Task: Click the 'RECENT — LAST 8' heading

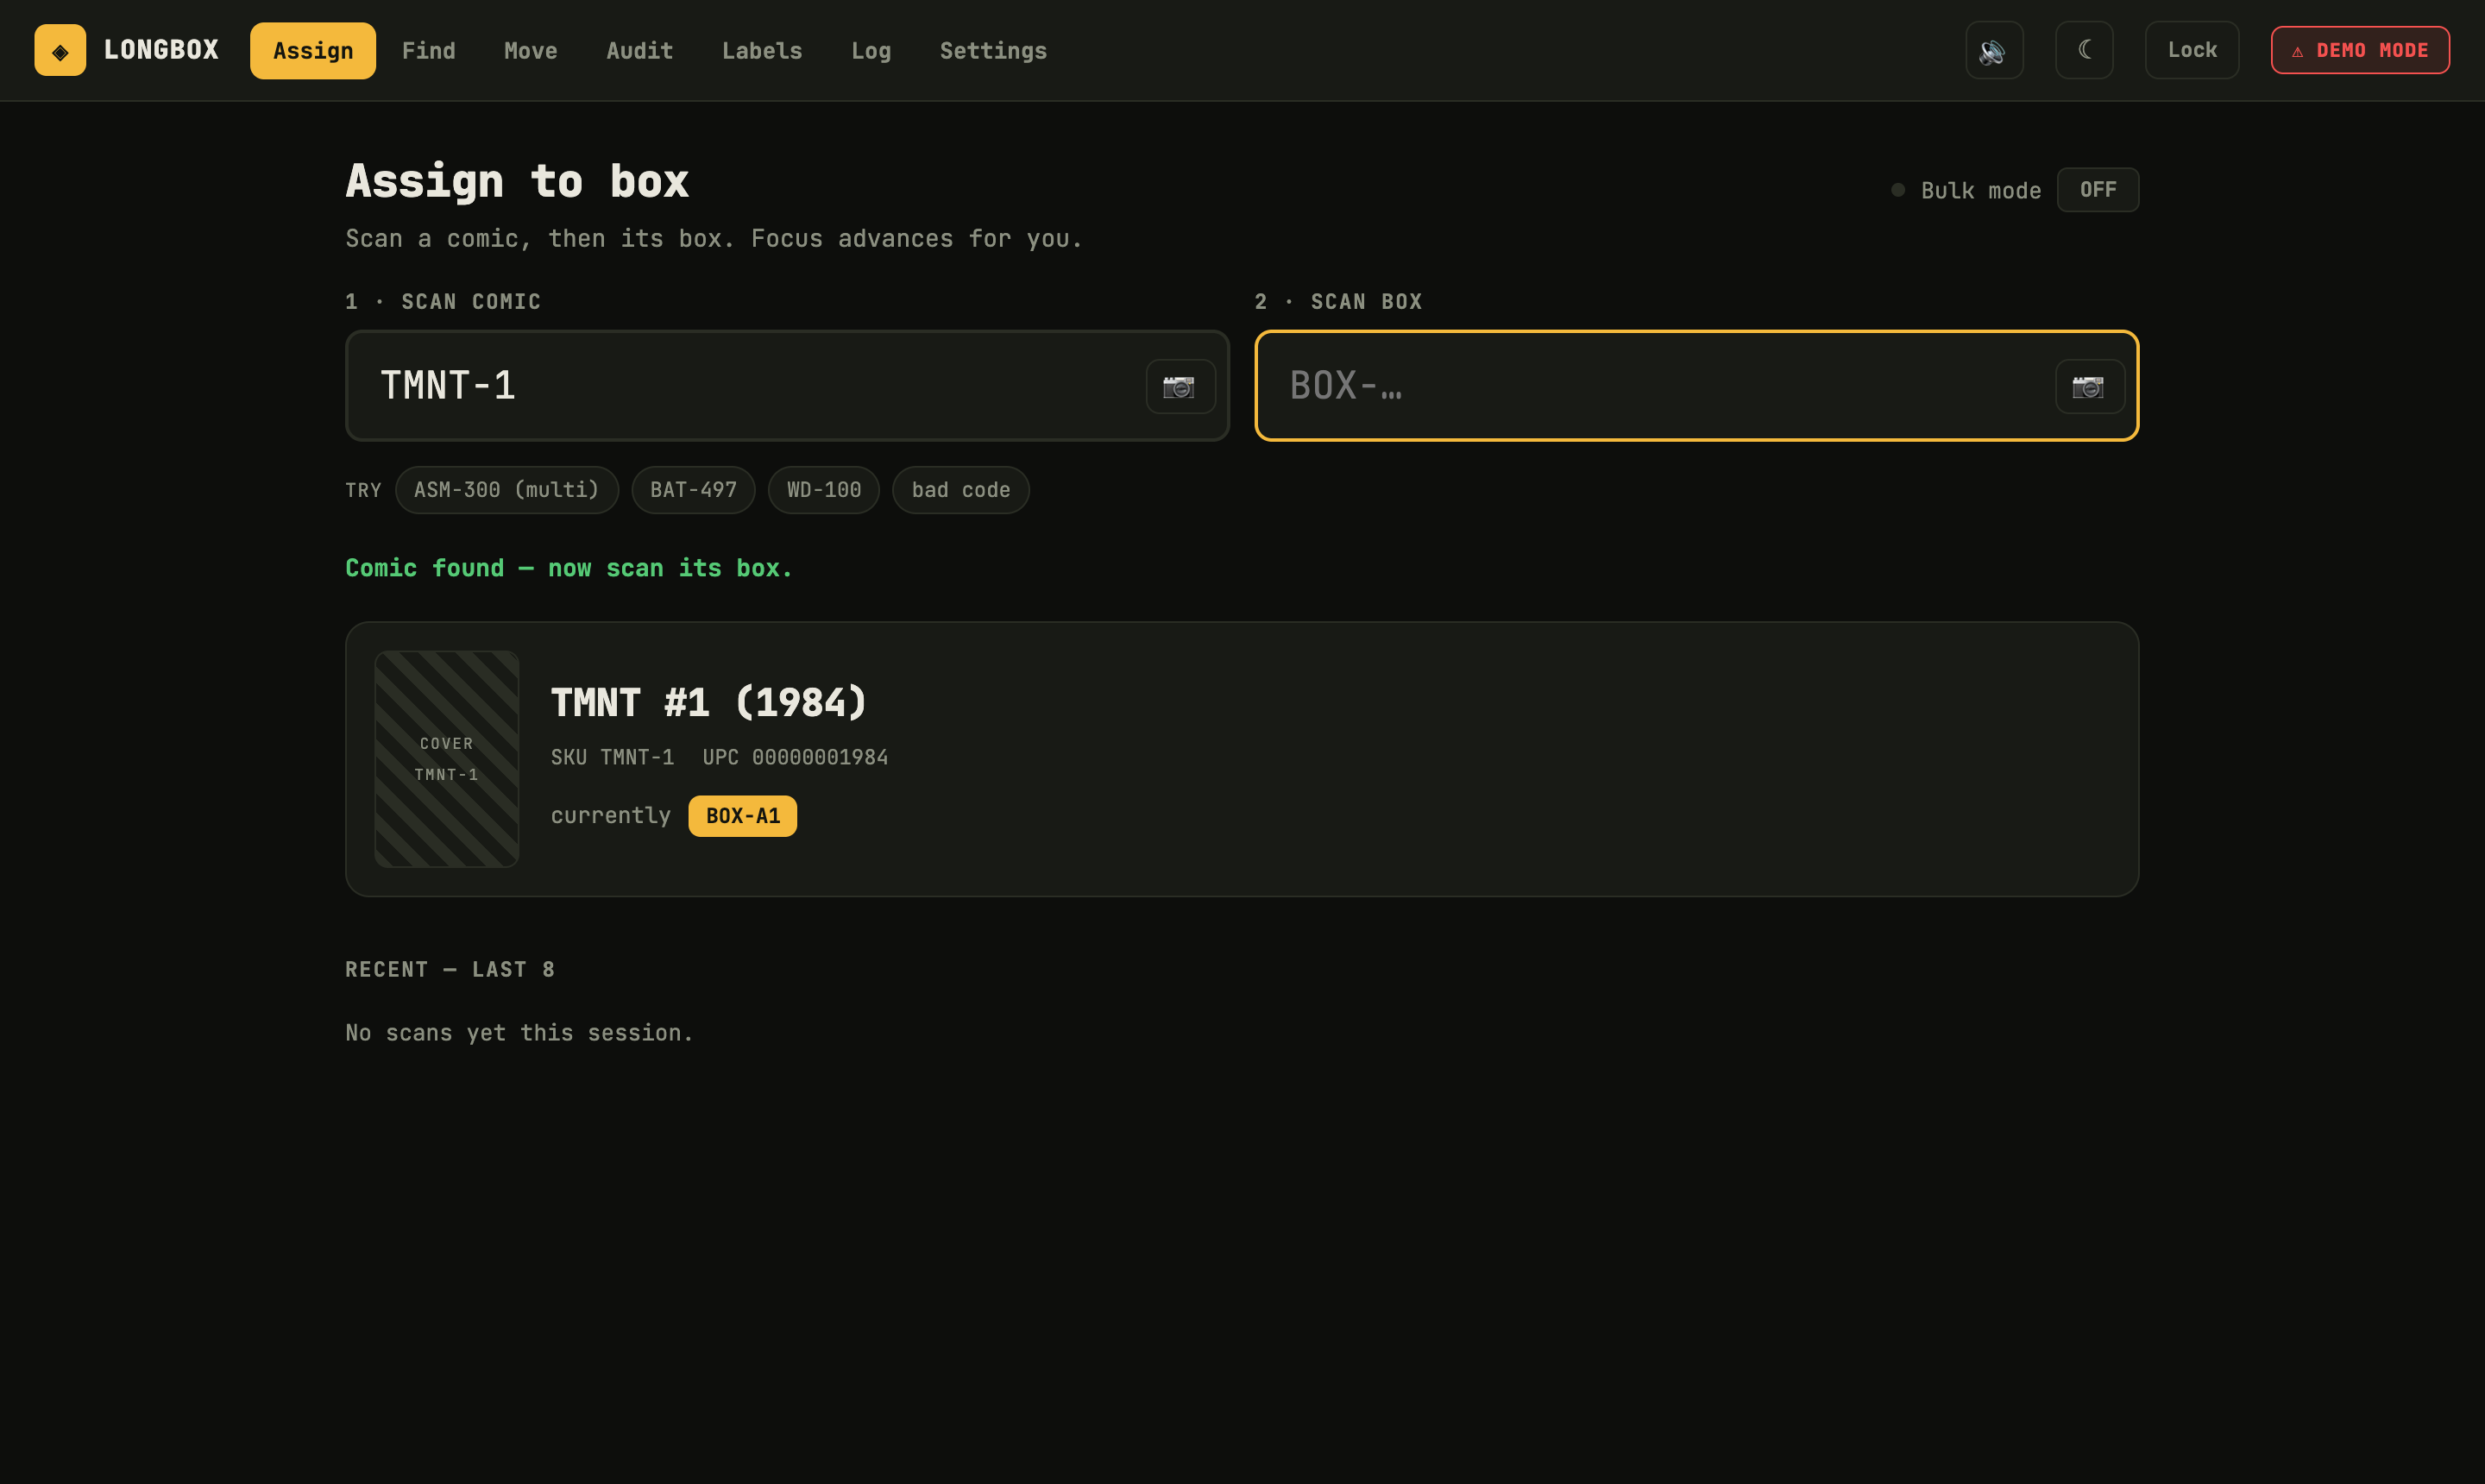Action: click(x=450, y=970)
